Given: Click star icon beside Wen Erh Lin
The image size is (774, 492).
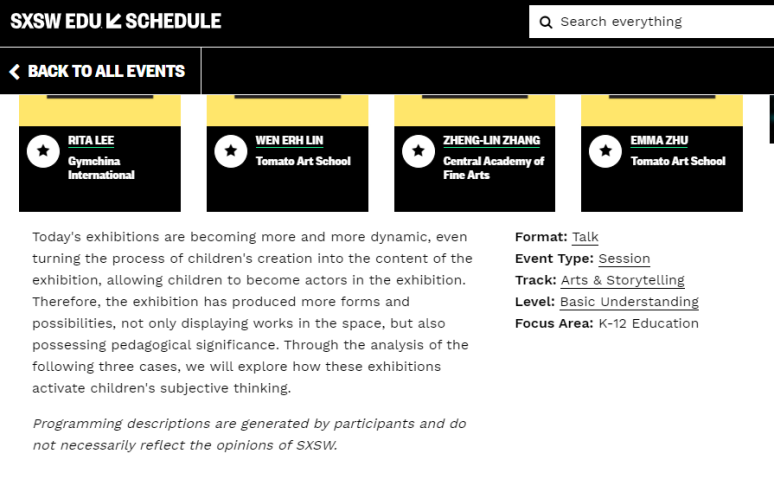Looking at the screenshot, I should 231,151.
